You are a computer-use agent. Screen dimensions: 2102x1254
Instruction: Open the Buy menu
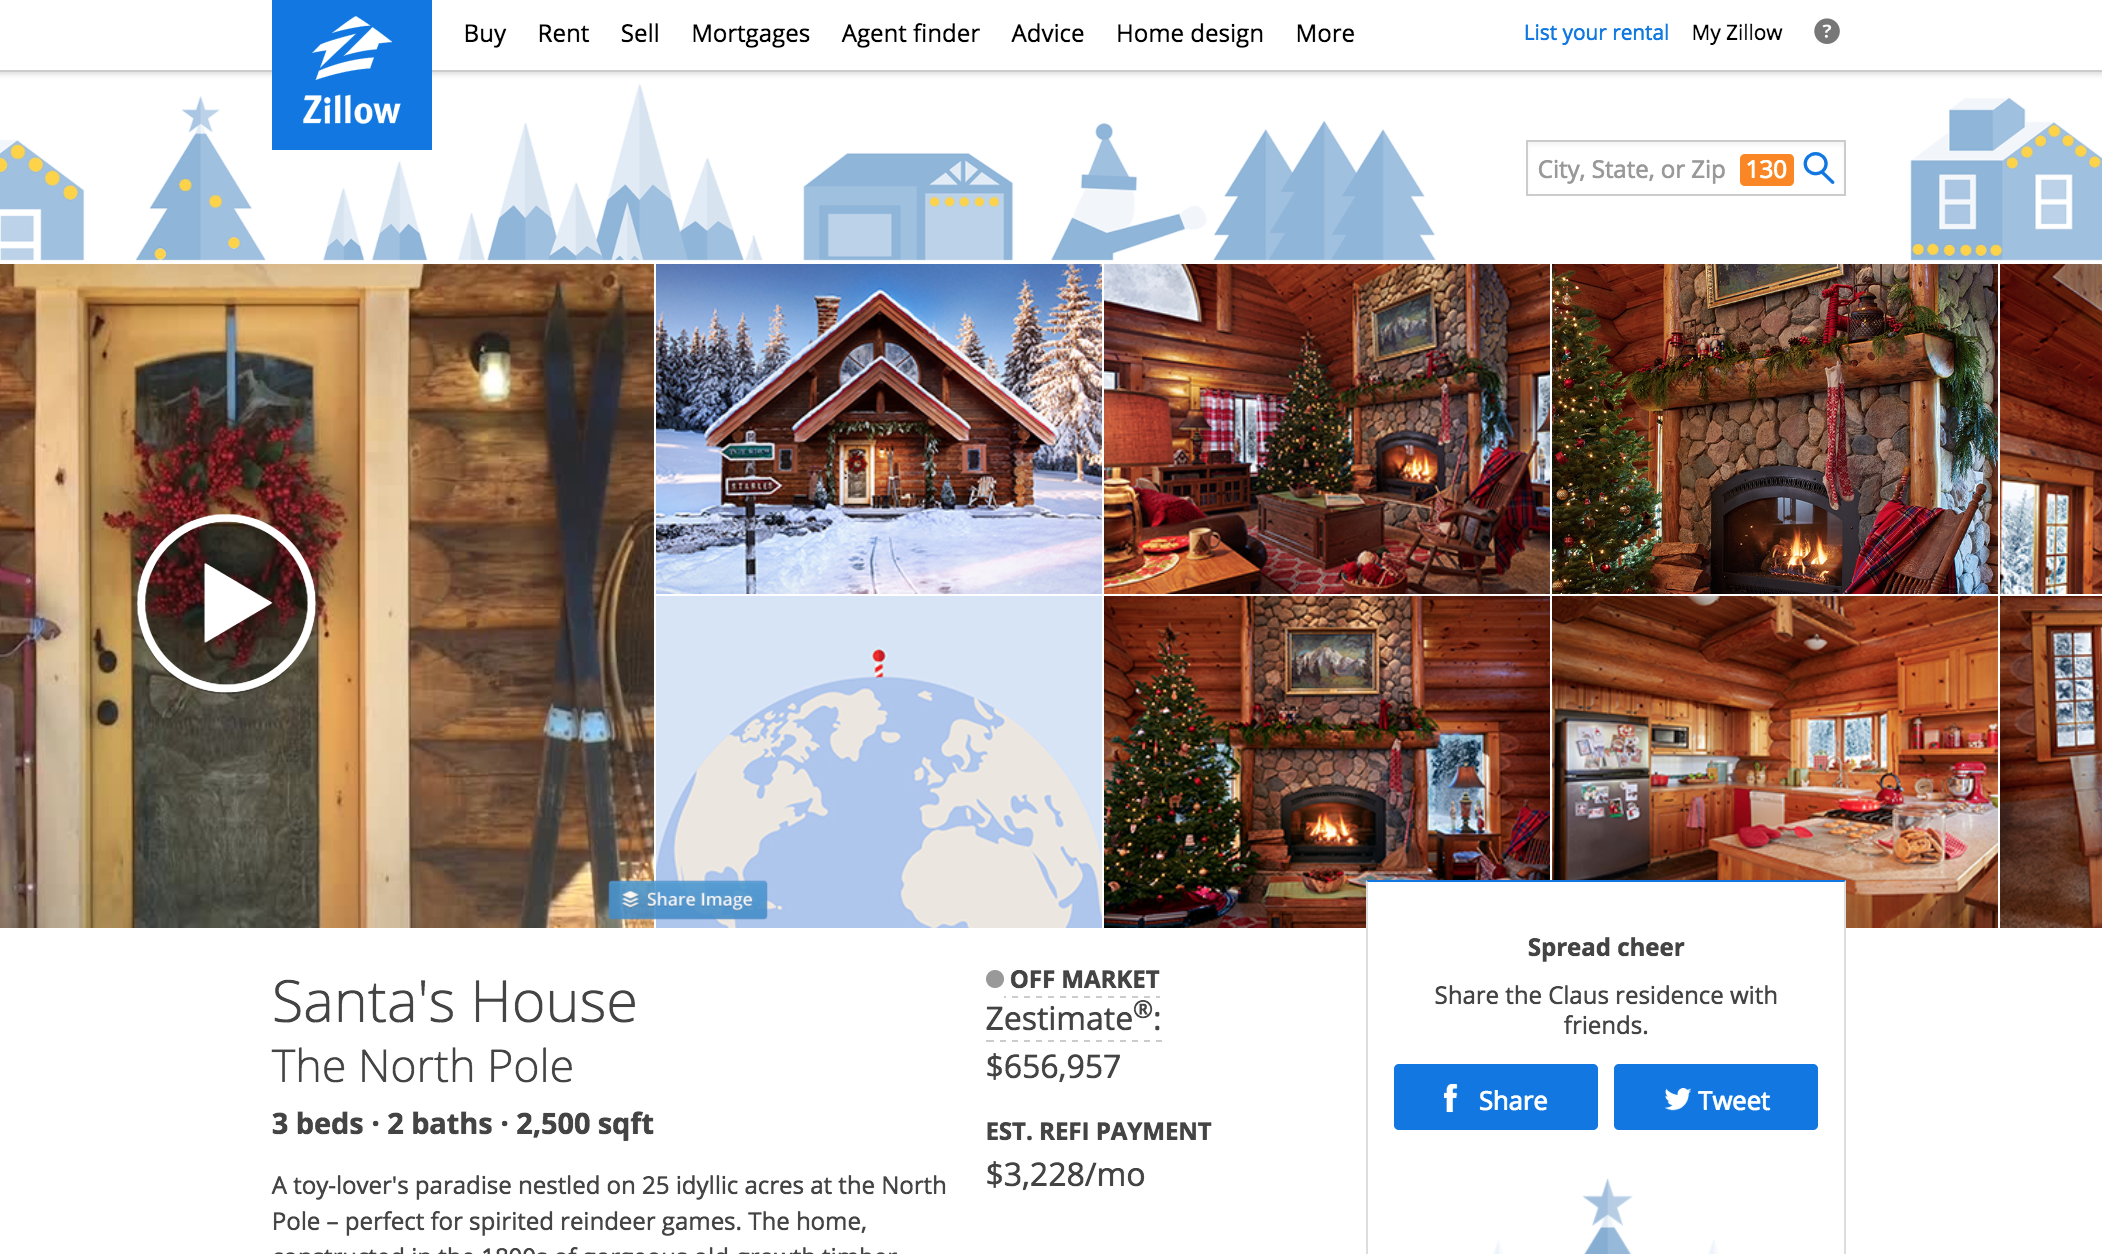pos(485,33)
